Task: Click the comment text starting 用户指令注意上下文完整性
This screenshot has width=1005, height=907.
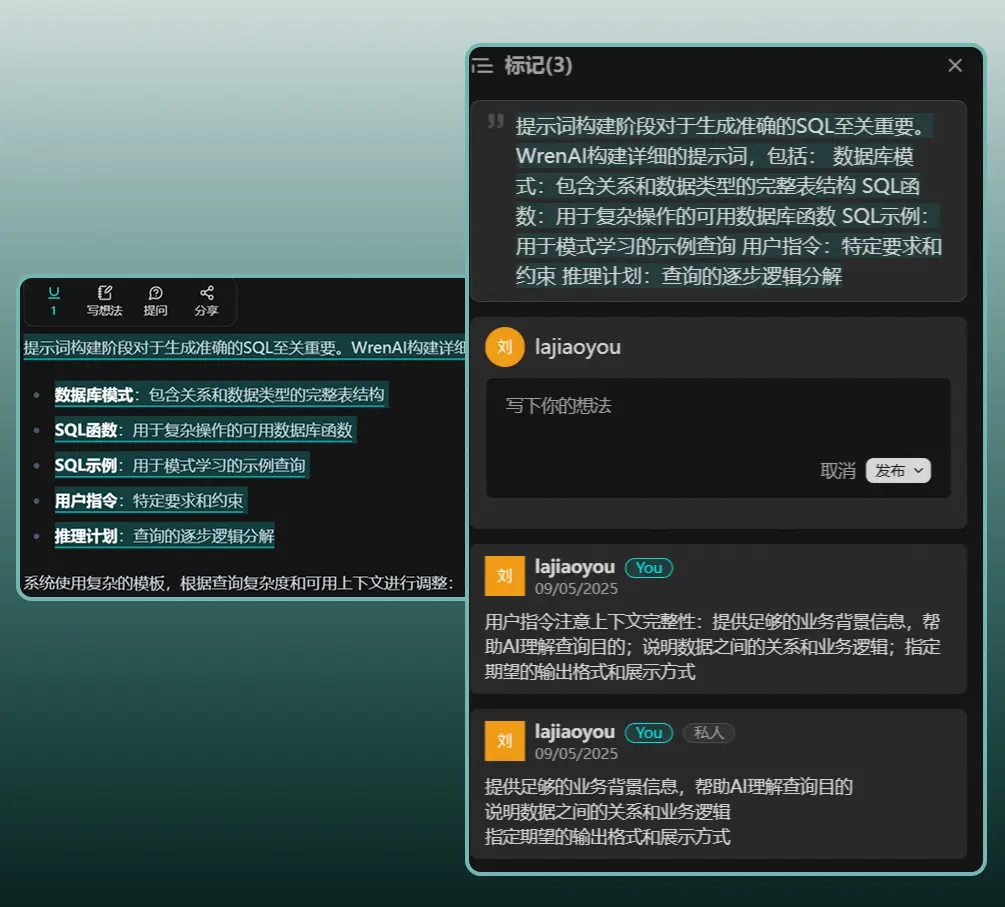Action: pyautogui.click(x=712, y=646)
